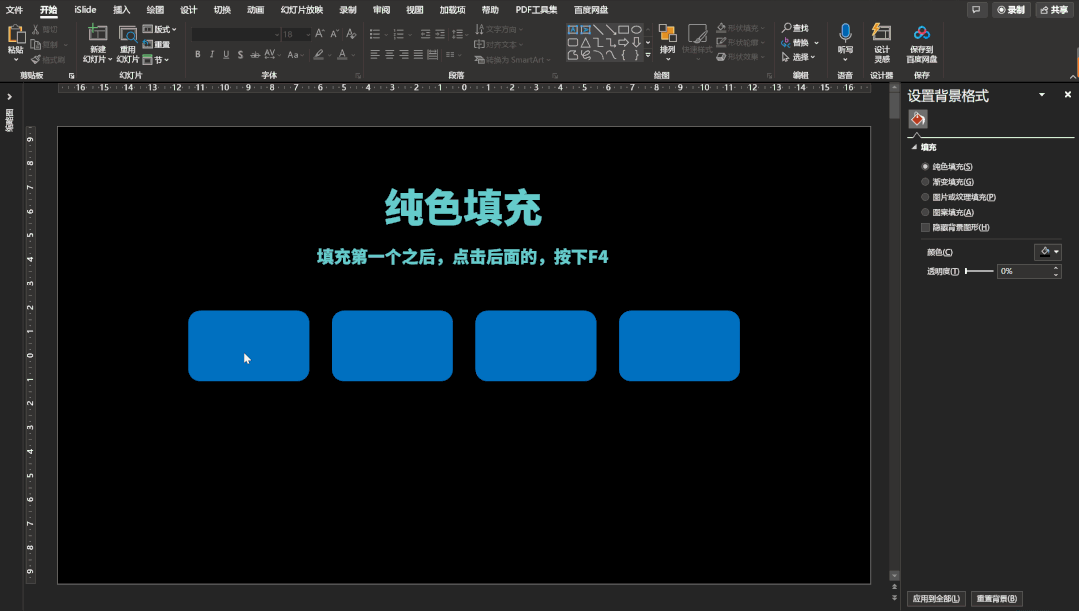Enable 隐藏背景图形 checkbox
Viewport: 1079px width, 611px height.
[x=925, y=227]
